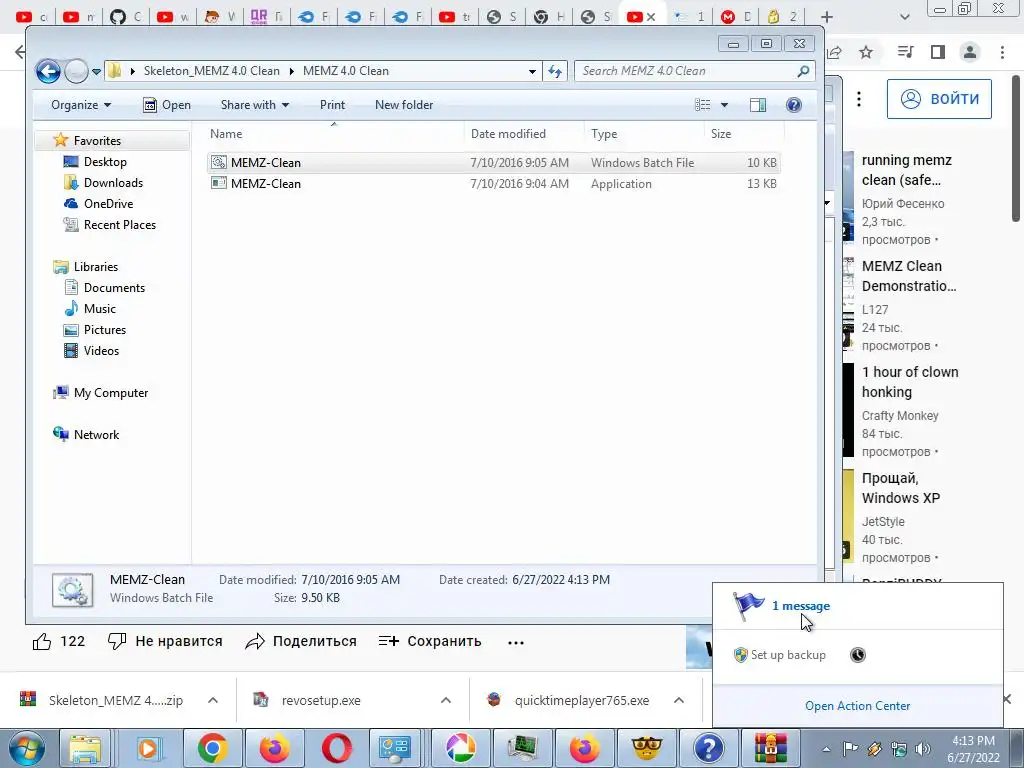Screen dimensions: 1024x768
Task: Click the Opera icon in the taskbar
Action: pyautogui.click(x=337, y=748)
